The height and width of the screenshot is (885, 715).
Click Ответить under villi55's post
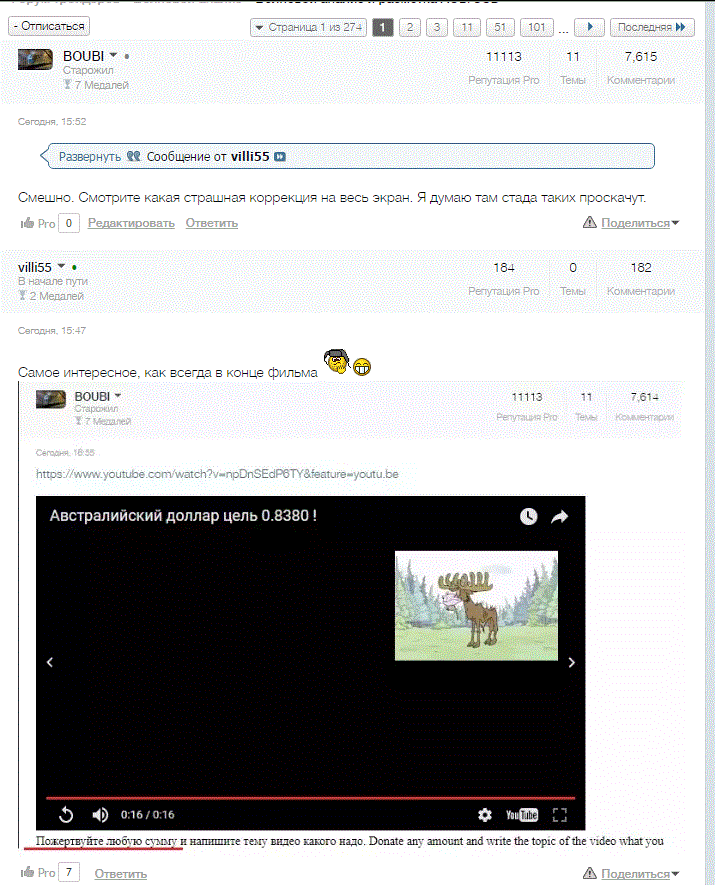(x=121, y=873)
